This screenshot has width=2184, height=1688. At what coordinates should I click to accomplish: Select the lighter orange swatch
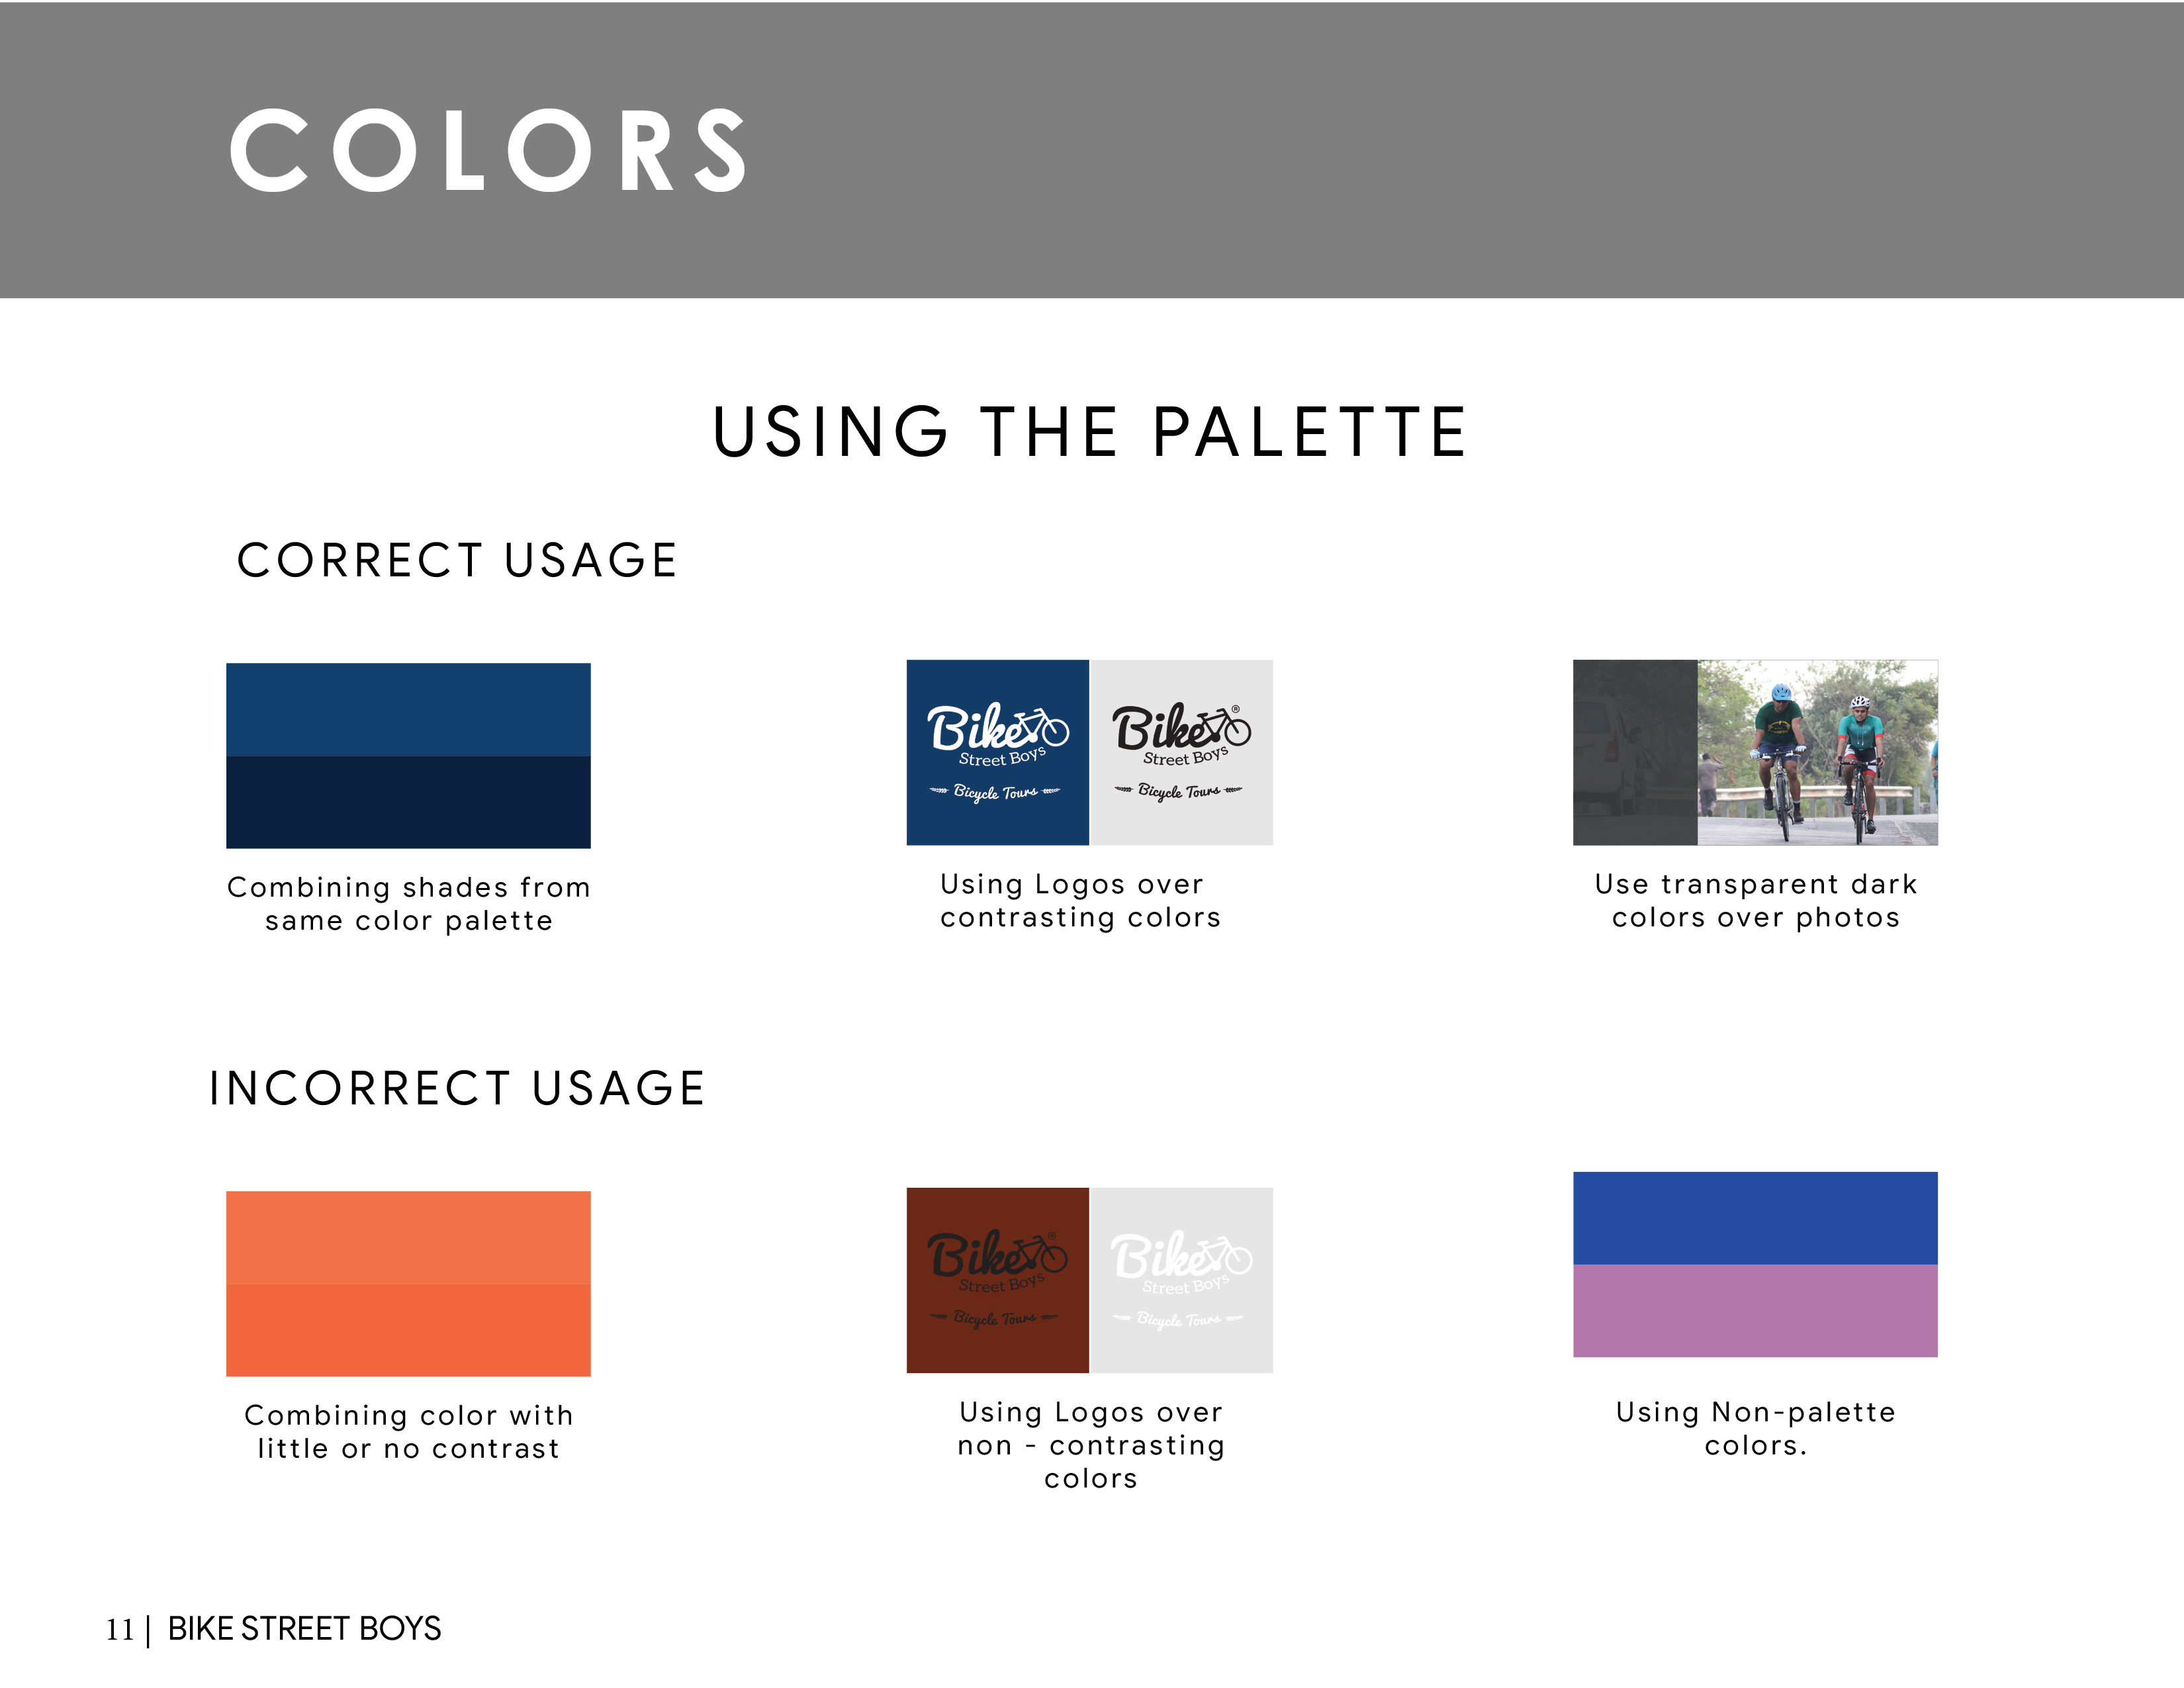click(x=408, y=1238)
